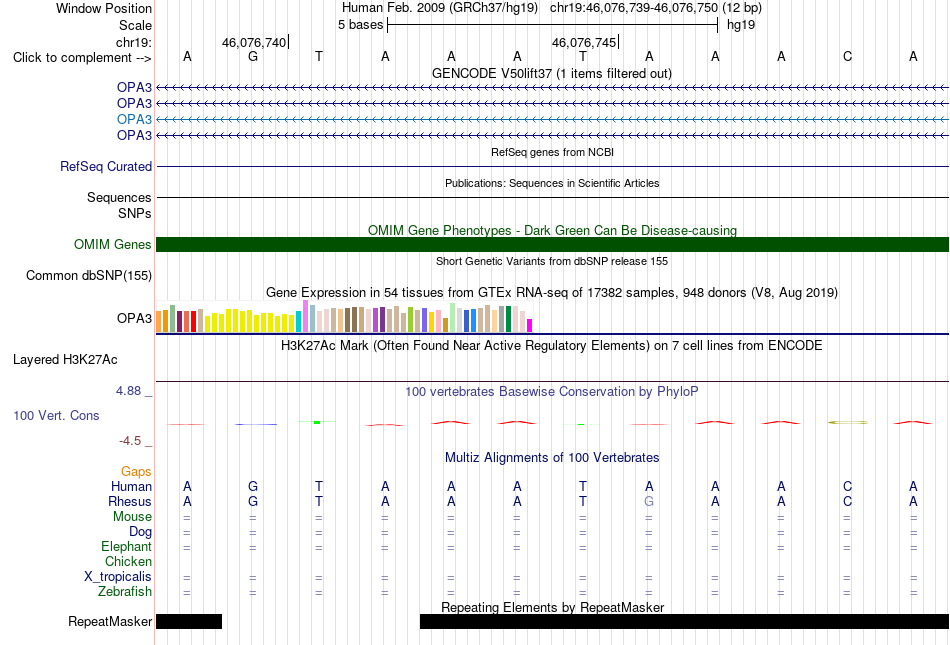Image resolution: width=950 pixels, height=645 pixels.
Task: Click the 'RefSeq Curated' track label
Action: click(x=106, y=167)
